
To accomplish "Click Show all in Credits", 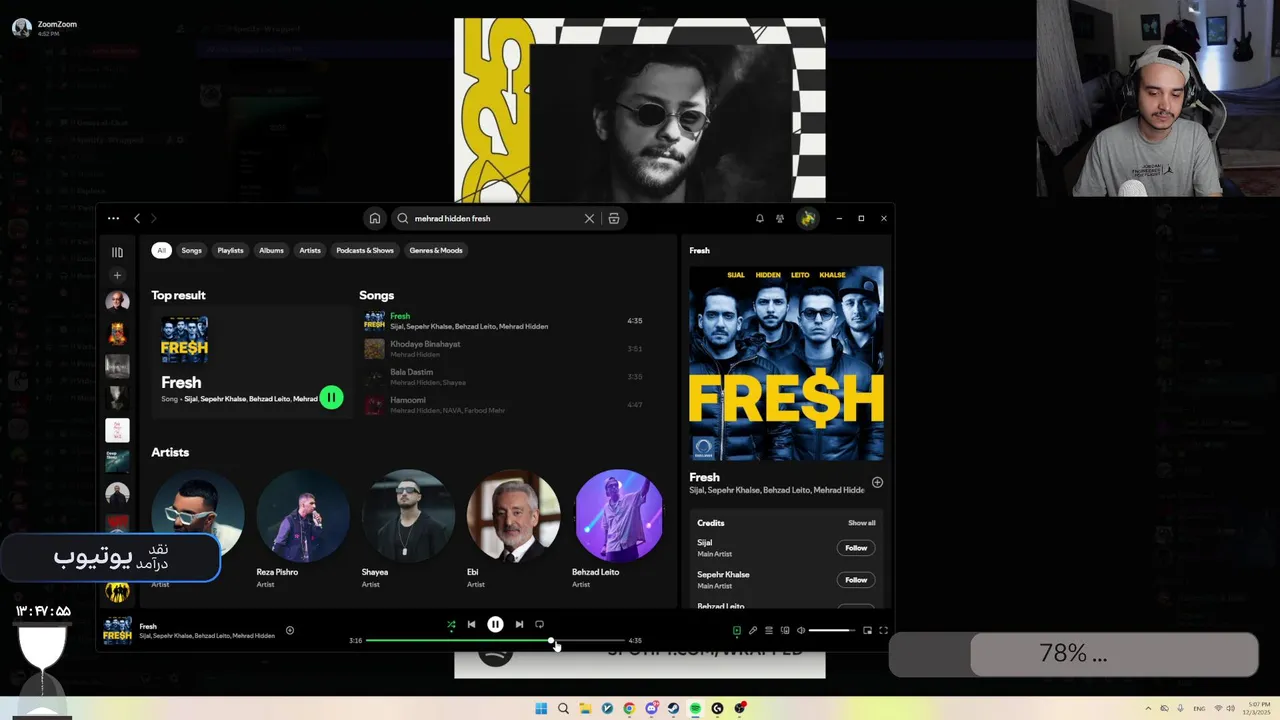I will pos(861,523).
